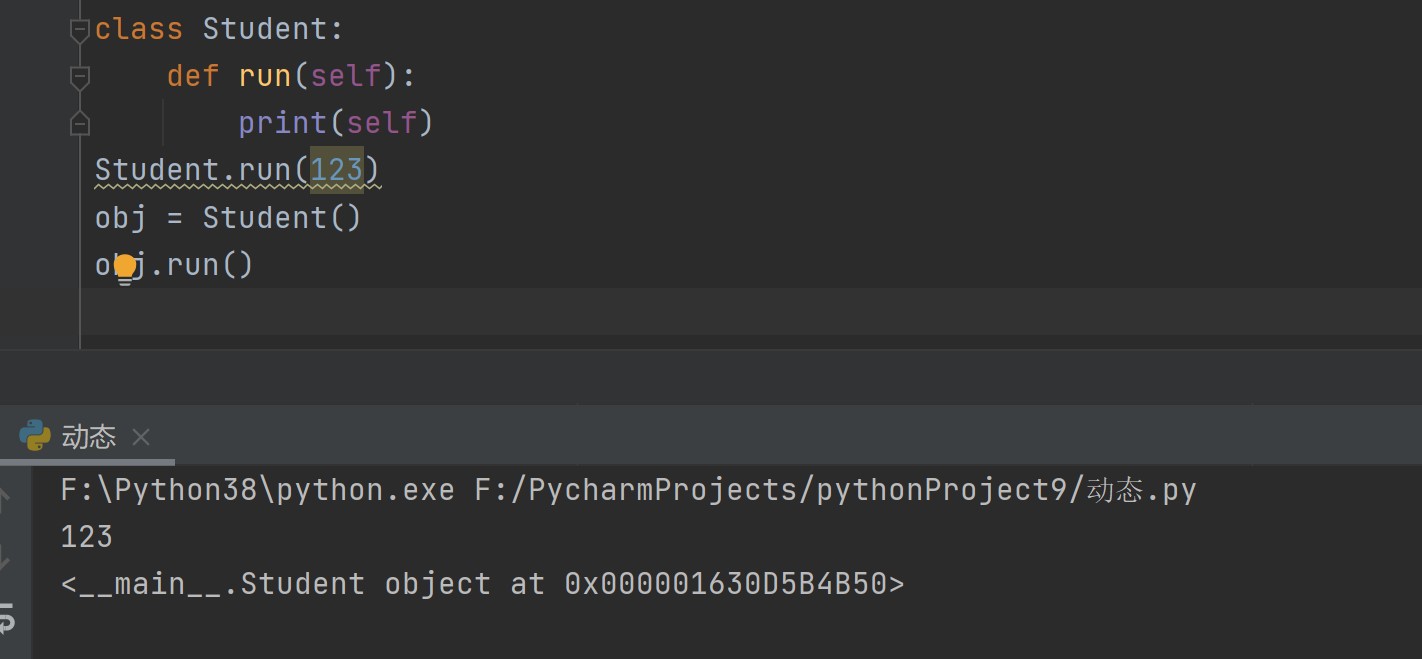The width and height of the screenshot is (1422, 659).
Task: Collapse the class Student code block
Action: [80, 30]
